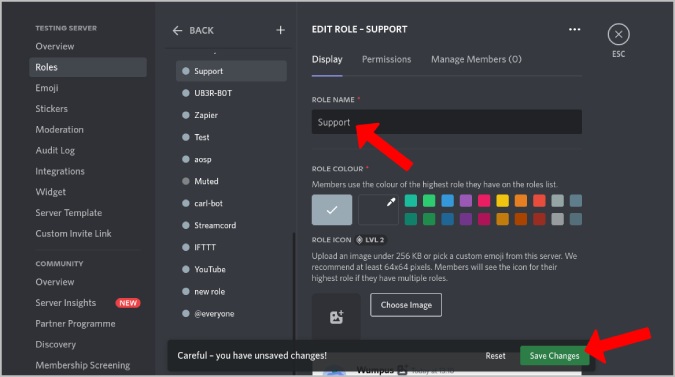Image resolution: width=675 pixels, height=377 pixels.
Task: Open the Audit Log
Action: coord(55,150)
